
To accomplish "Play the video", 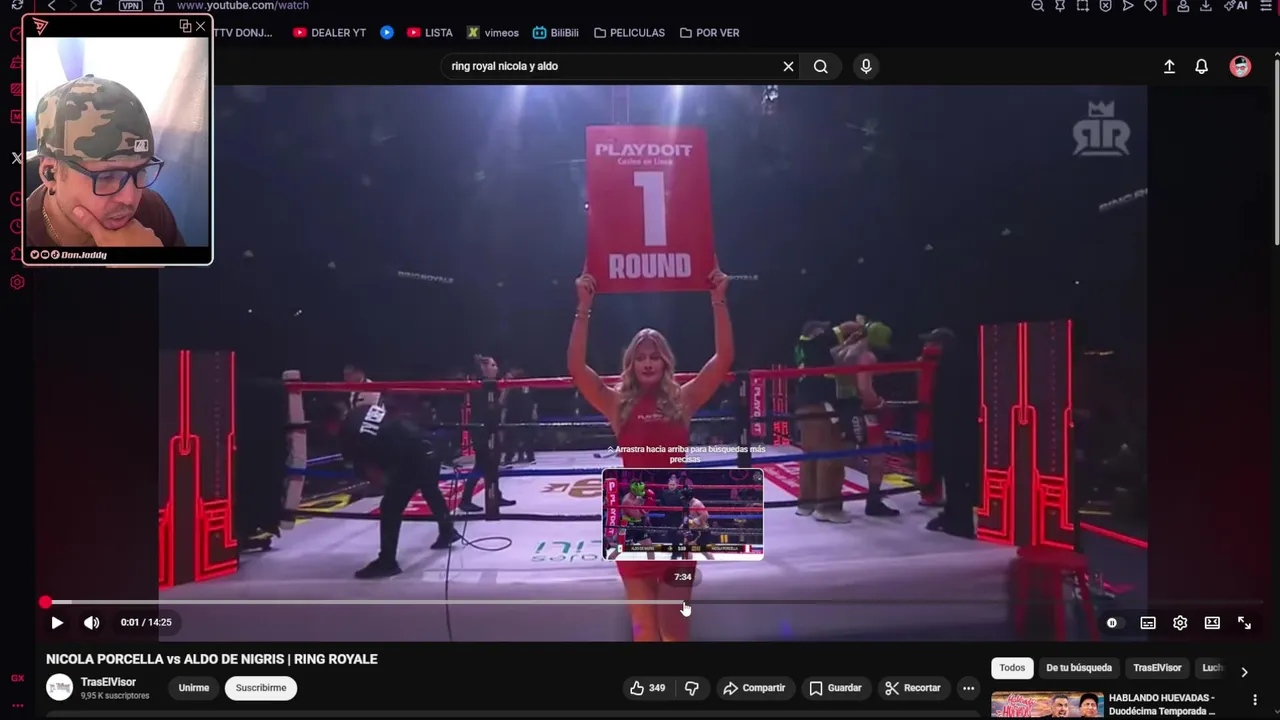I will [x=57, y=622].
